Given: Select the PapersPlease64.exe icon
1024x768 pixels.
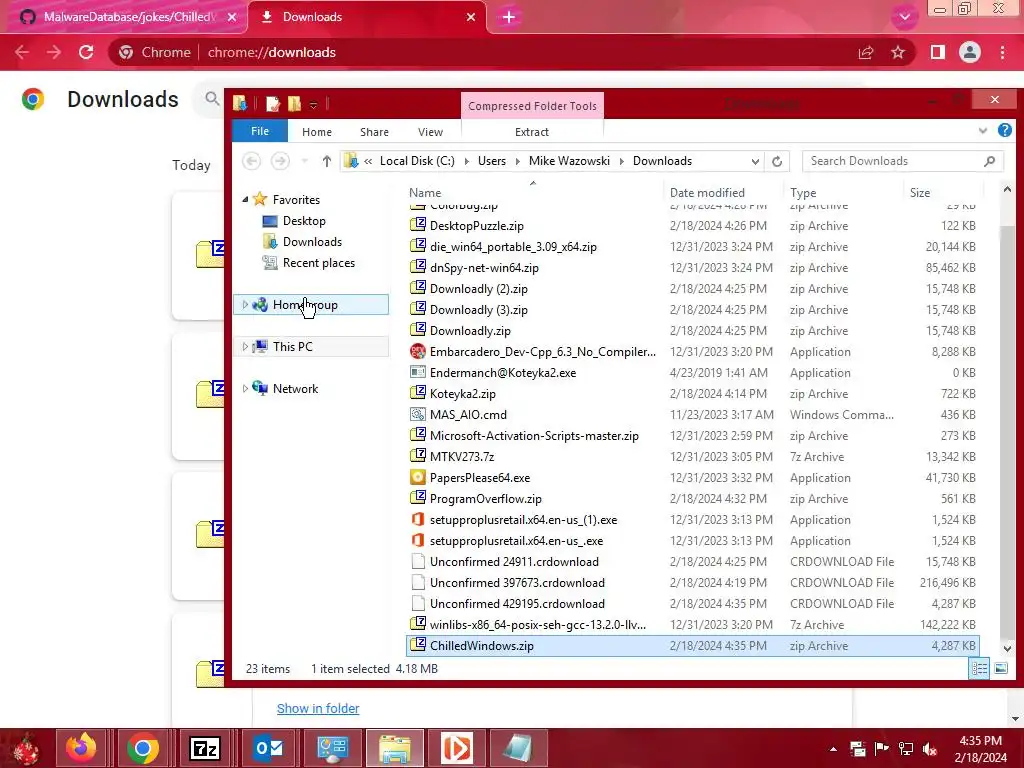Looking at the screenshot, I should click(x=418, y=477).
